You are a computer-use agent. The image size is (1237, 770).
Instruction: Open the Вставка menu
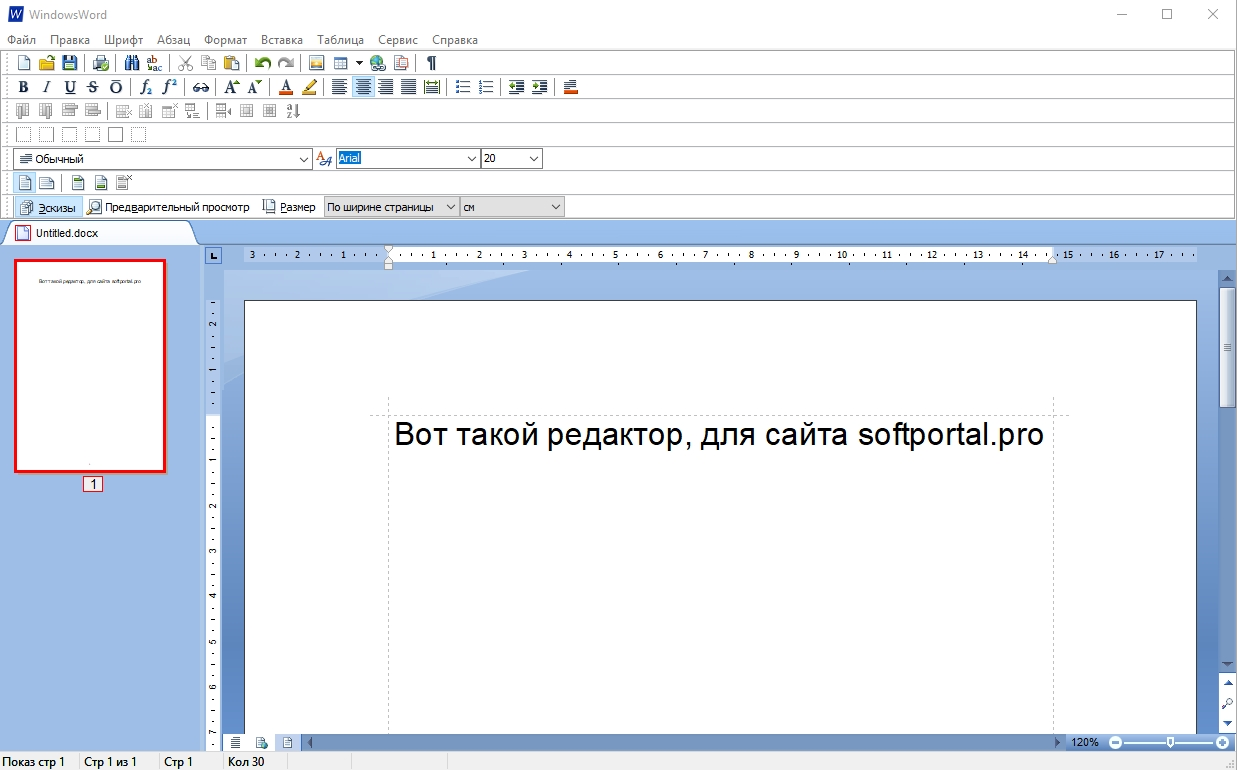point(281,40)
